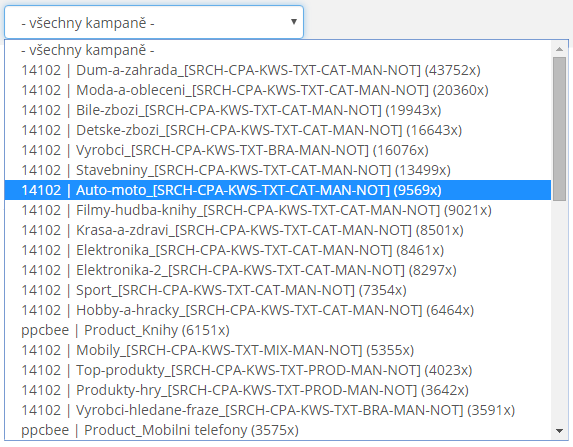Choose Filmy-hudba-knihy campaign option
The width and height of the screenshot is (573, 447).
coord(278,210)
